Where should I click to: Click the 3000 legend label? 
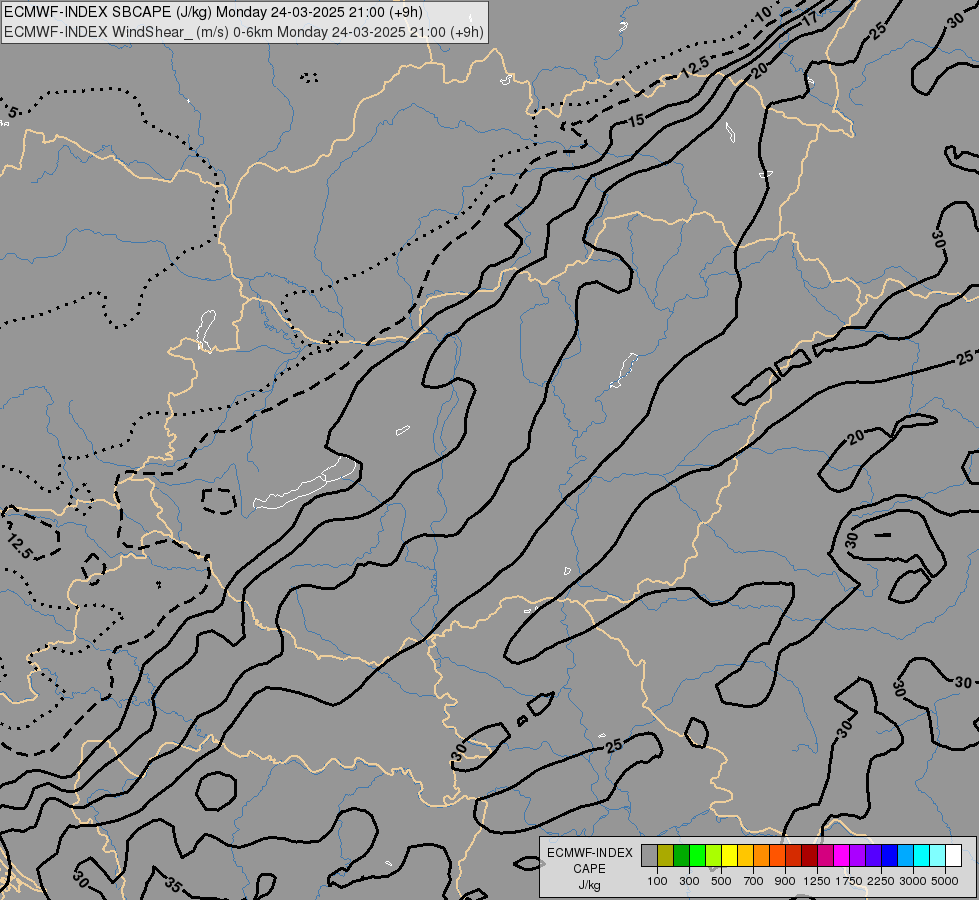pos(913,881)
